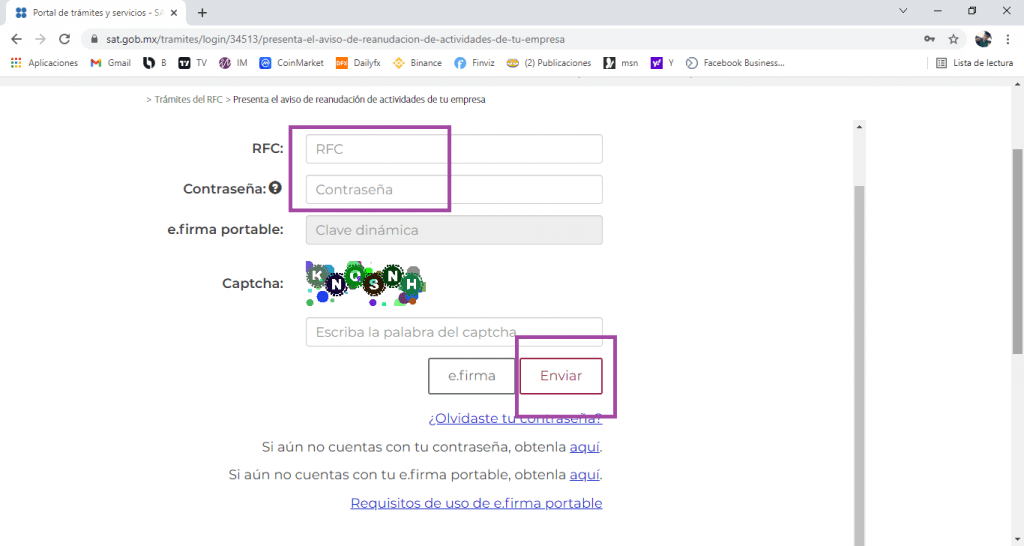
Task: Open Lista de lectura reading list
Action: coord(974,63)
